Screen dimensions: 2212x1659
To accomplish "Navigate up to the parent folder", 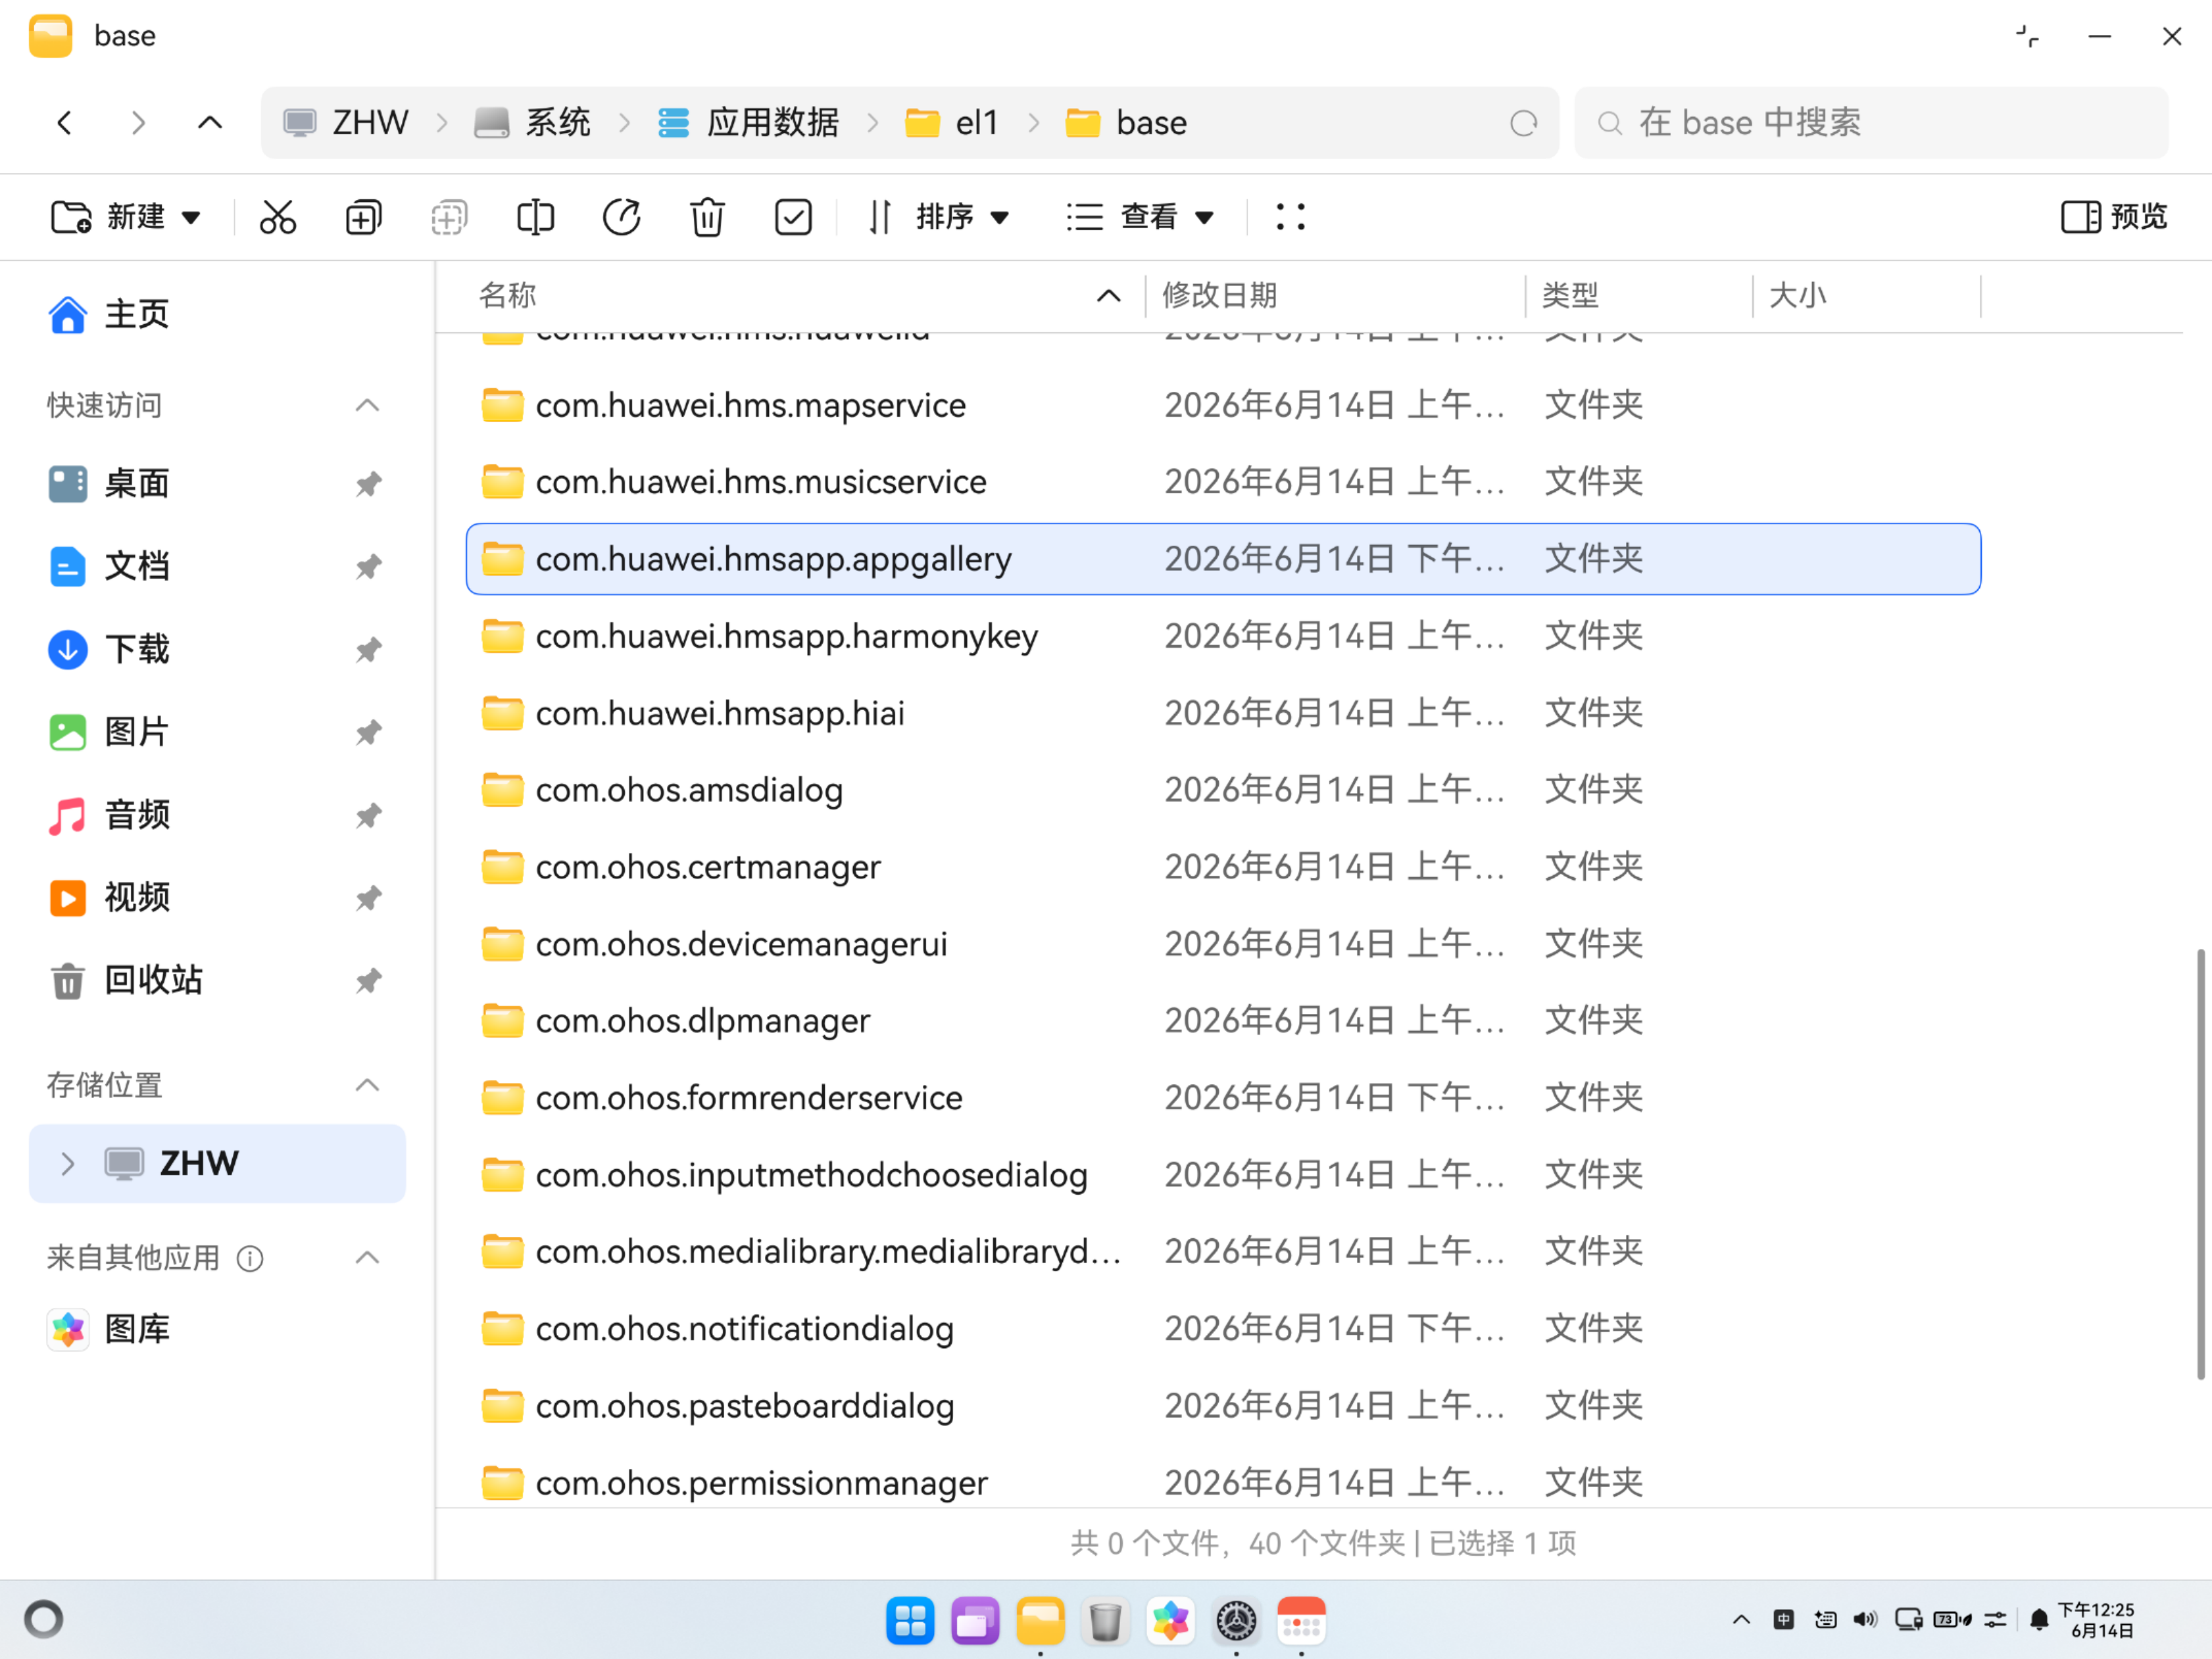I will pyautogui.click(x=210, y=123).
